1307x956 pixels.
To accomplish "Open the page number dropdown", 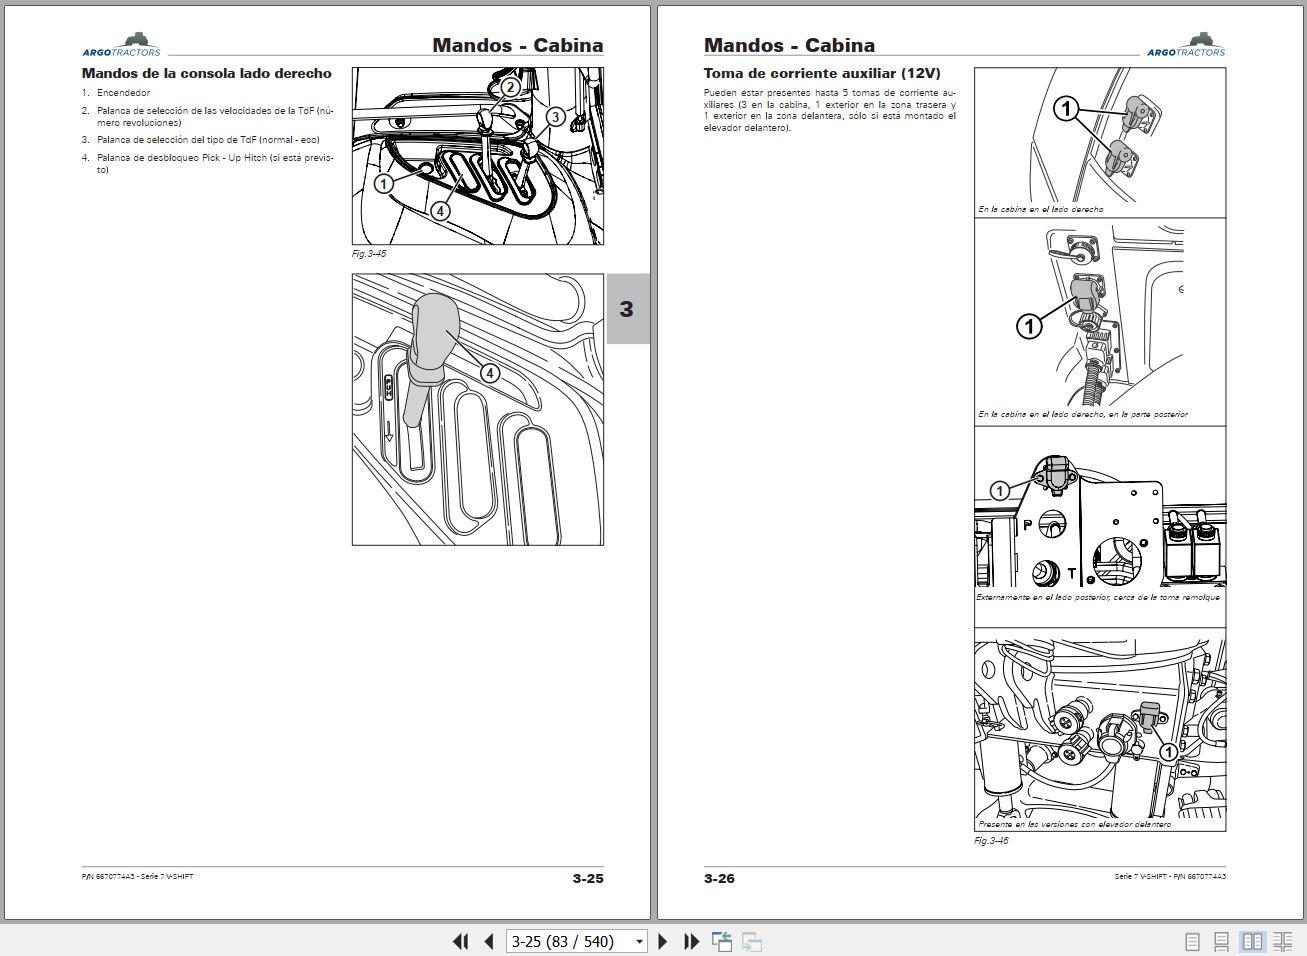I will 640,941.
